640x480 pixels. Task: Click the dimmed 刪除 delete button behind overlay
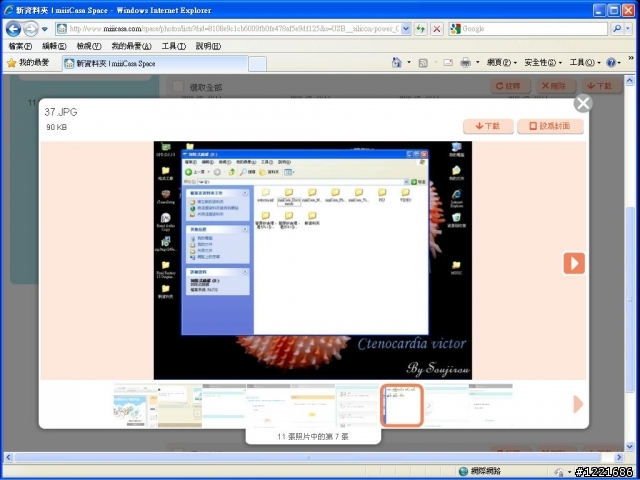point(556,86)
